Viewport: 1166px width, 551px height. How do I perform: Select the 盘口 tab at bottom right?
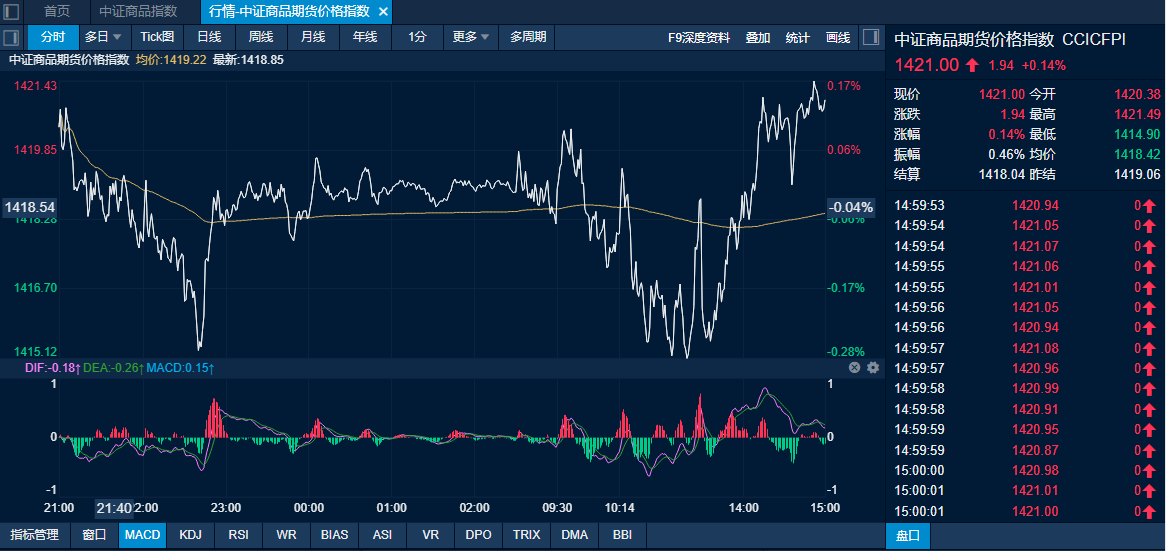908,536
